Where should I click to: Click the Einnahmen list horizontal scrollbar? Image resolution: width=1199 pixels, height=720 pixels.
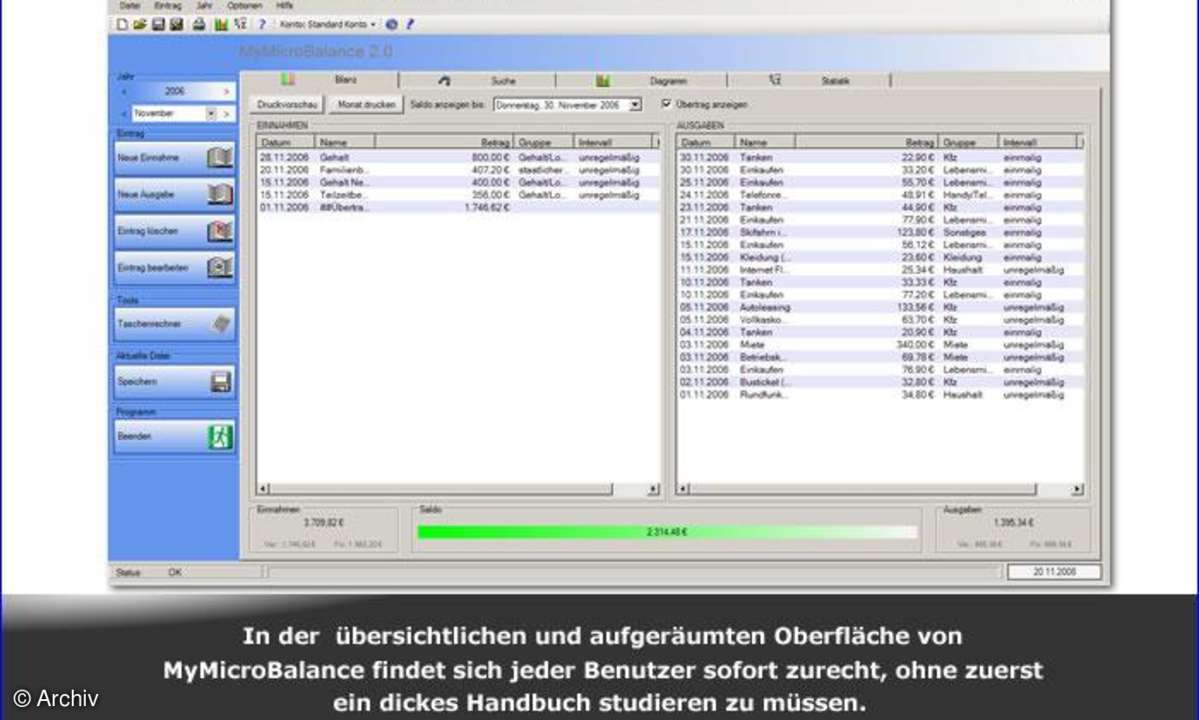[458, 489]
